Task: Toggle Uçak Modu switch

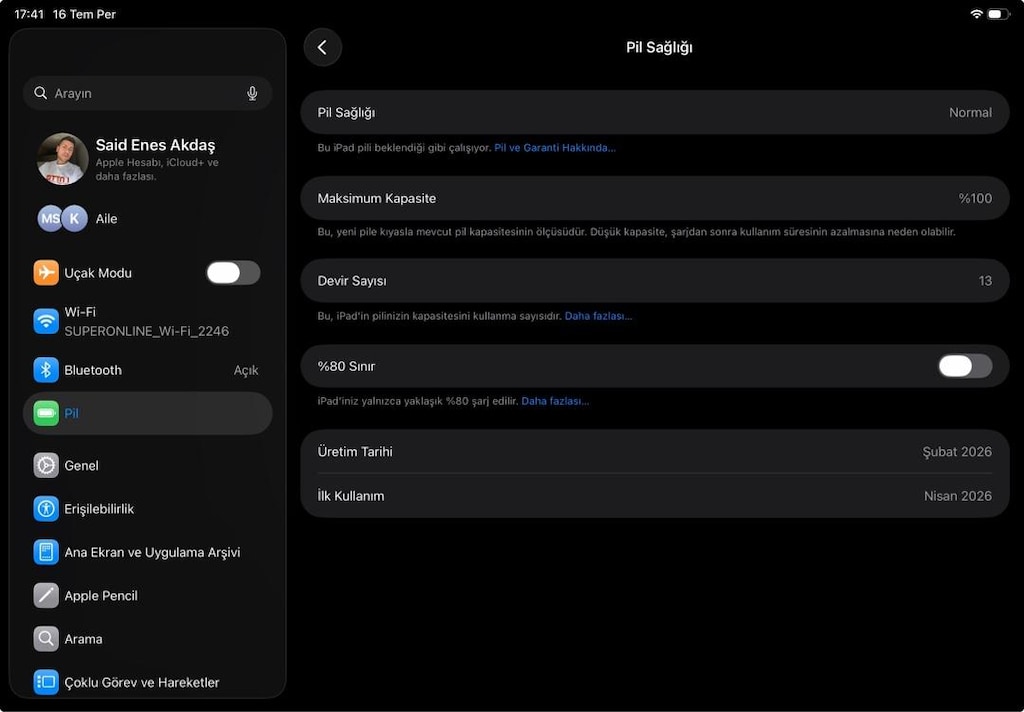Action: click(233, 272)
